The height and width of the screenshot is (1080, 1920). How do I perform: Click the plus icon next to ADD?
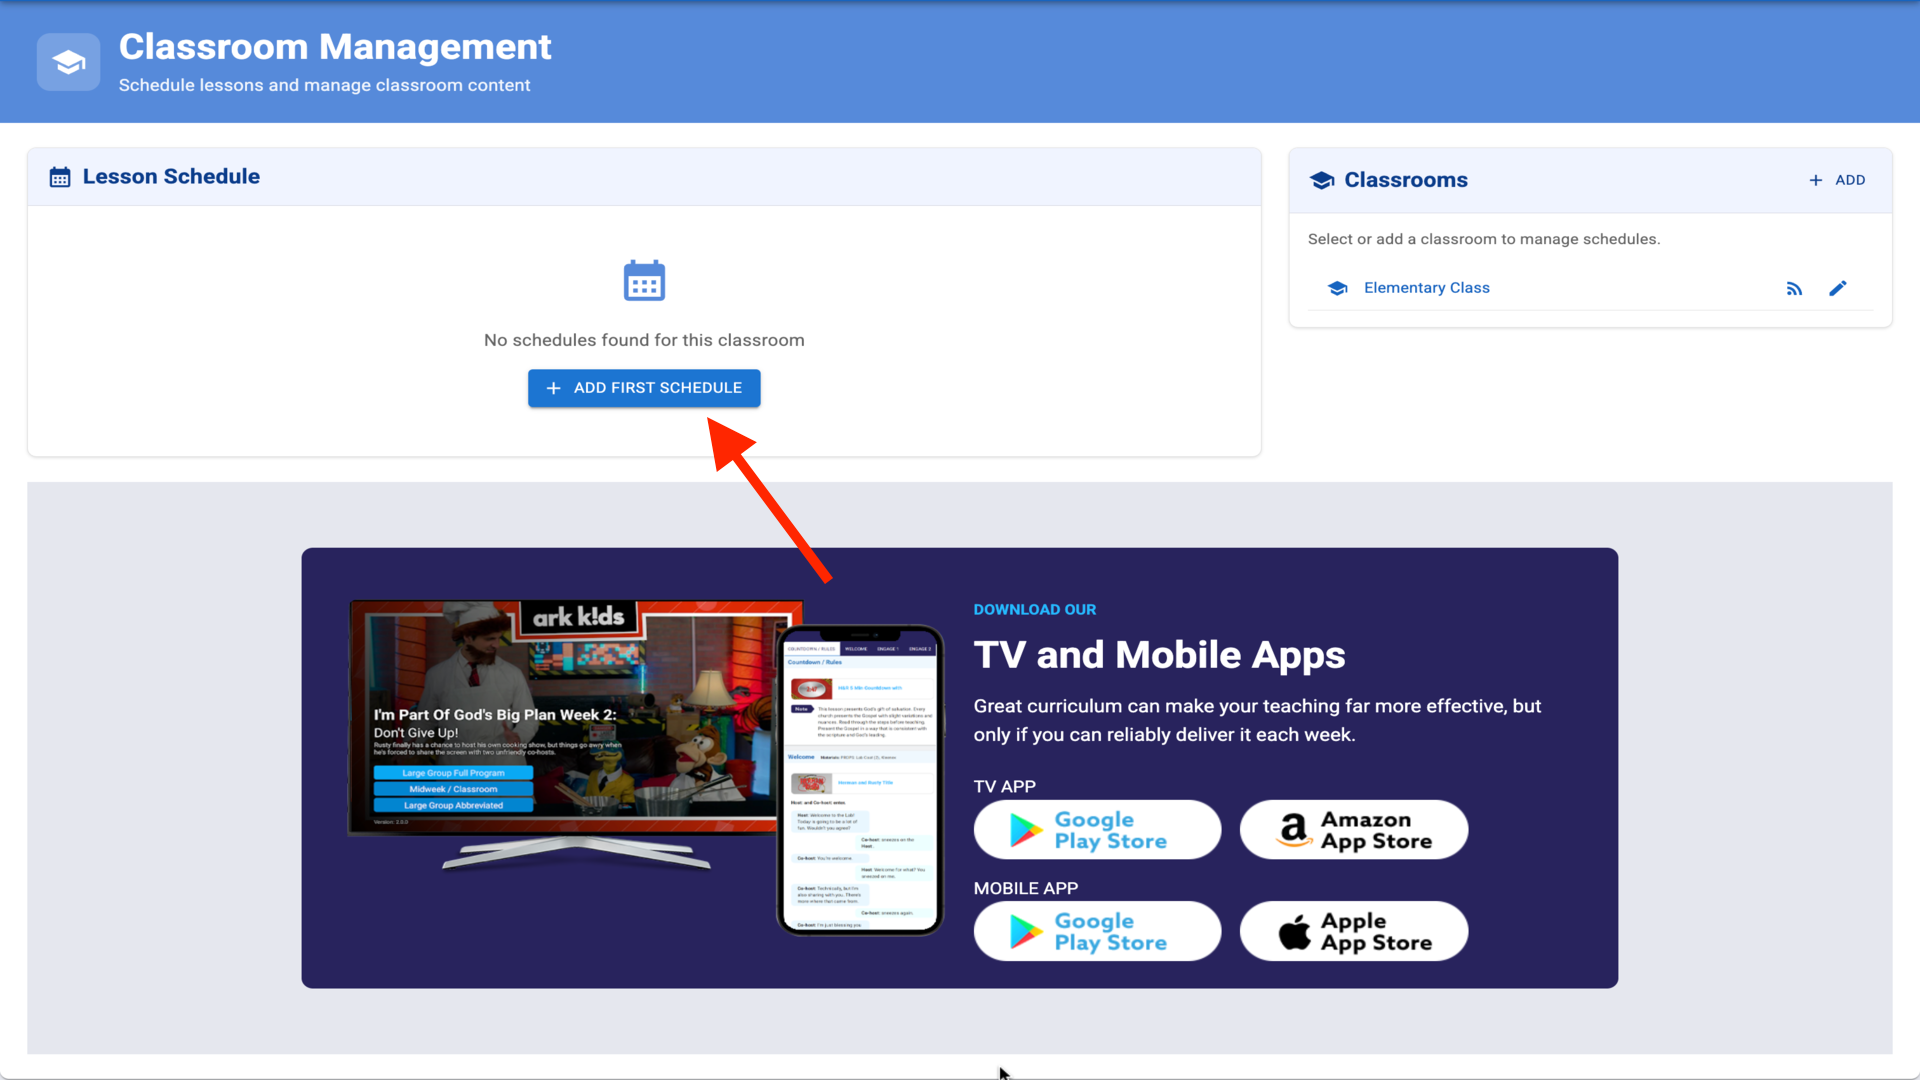click(x=1816, y=180)
